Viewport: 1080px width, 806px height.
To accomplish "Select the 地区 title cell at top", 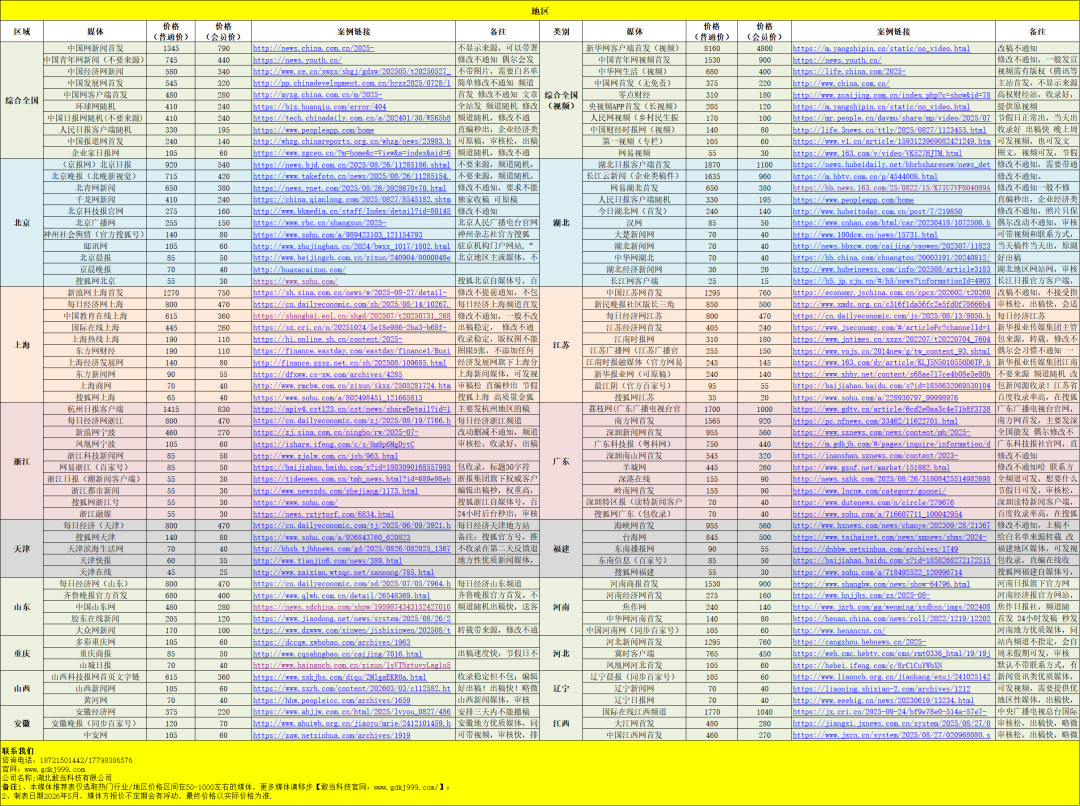I will coord(540,10).
